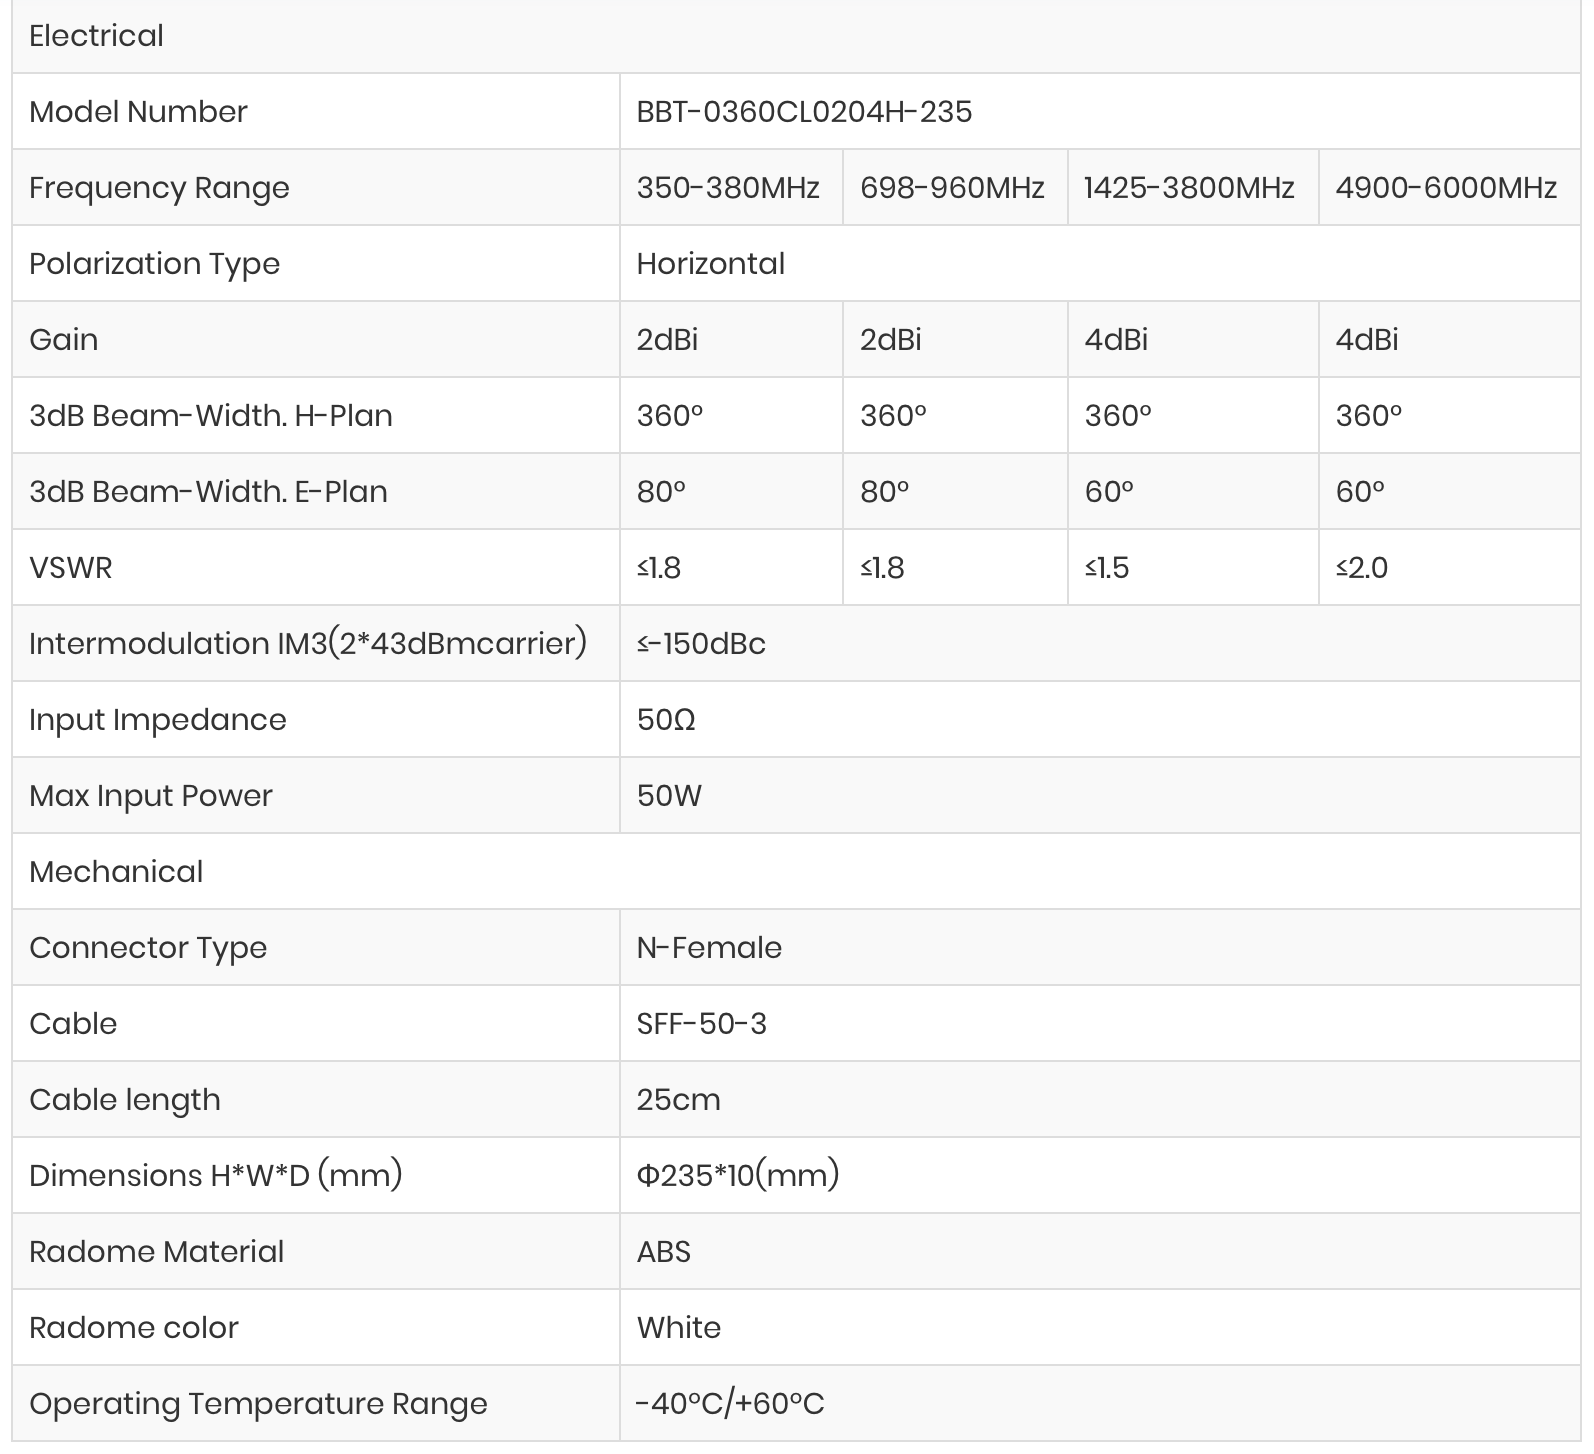Click the ABS radome material value
This screenshot has height=1454, width=1594.
[664, 1251]
